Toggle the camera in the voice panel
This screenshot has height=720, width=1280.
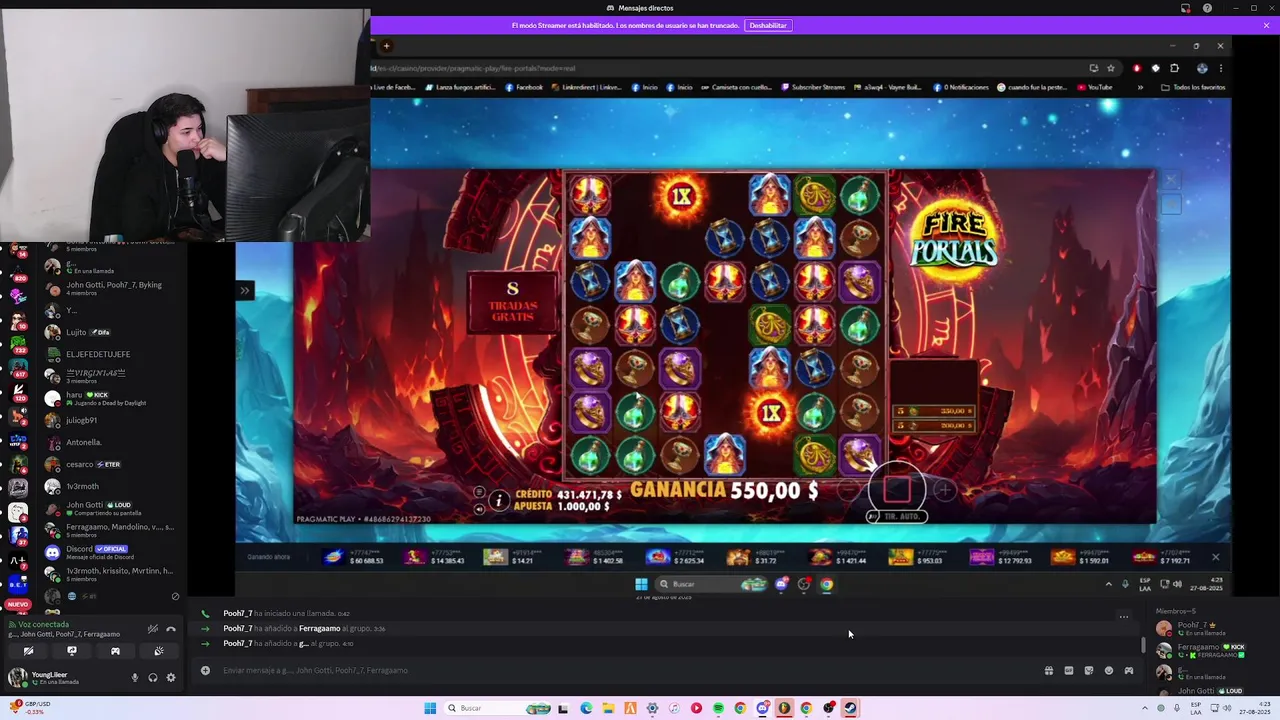[28, 651]
